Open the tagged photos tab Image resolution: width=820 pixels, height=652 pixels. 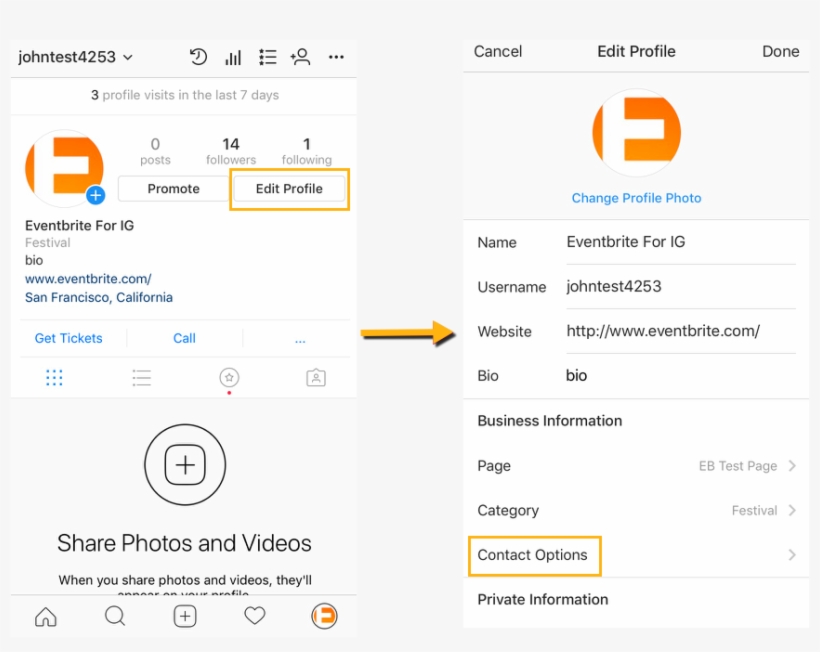pyautogui.click(x=316, y=378)
